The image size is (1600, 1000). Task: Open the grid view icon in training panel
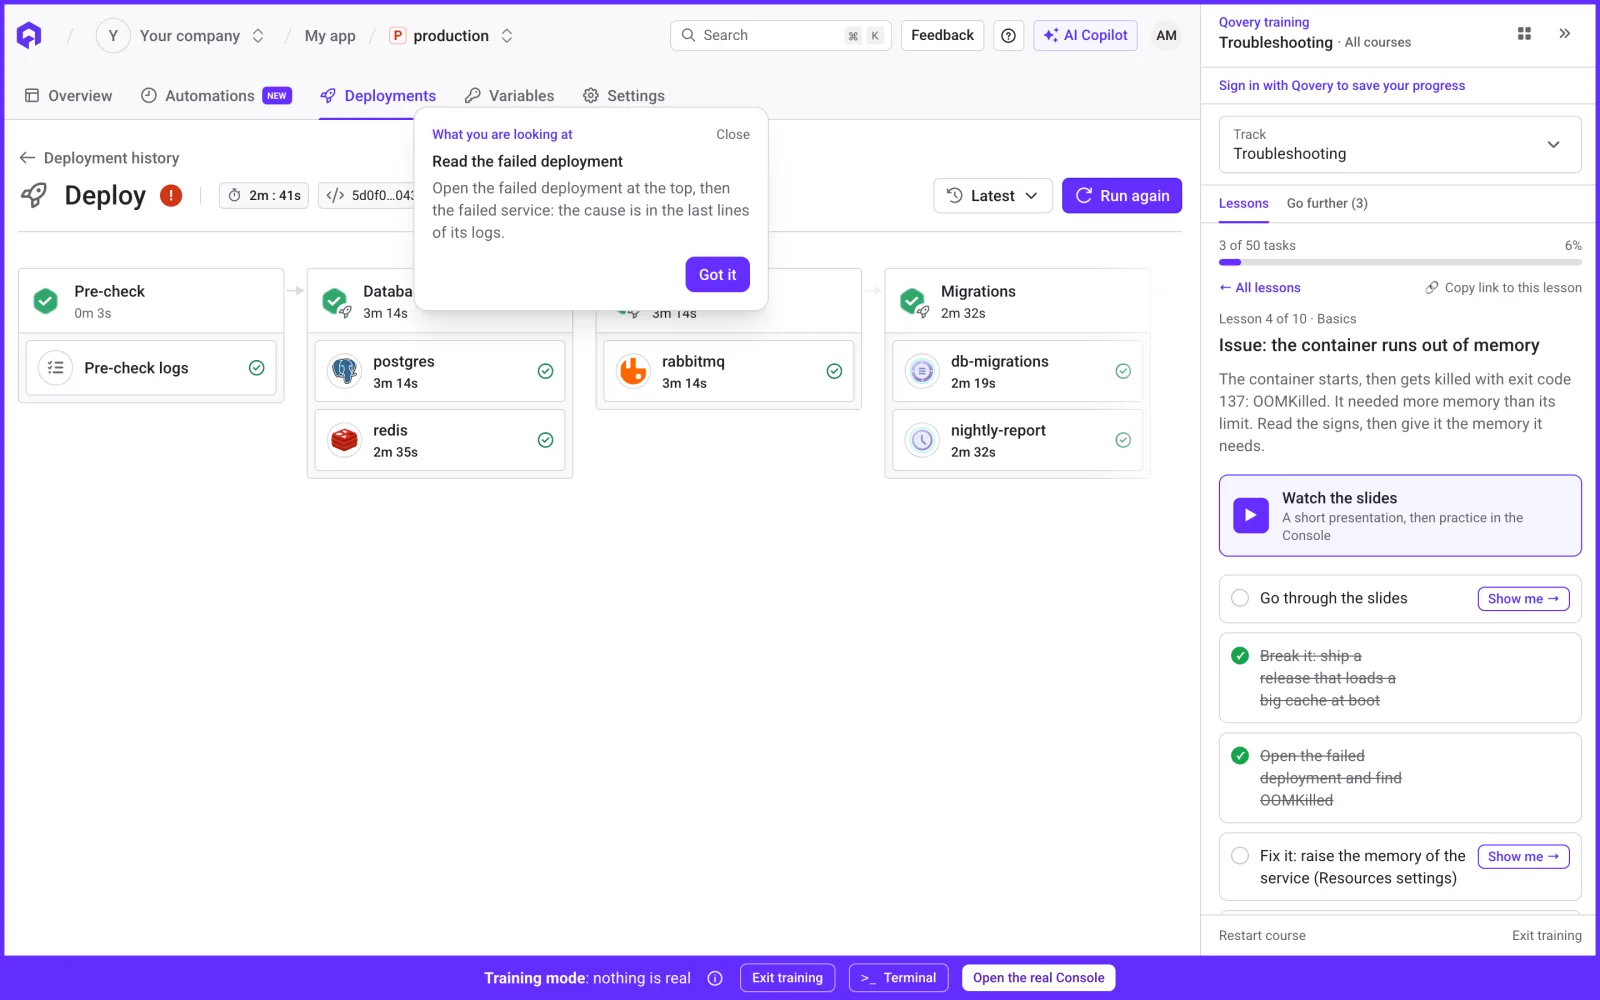point(1524,34)
